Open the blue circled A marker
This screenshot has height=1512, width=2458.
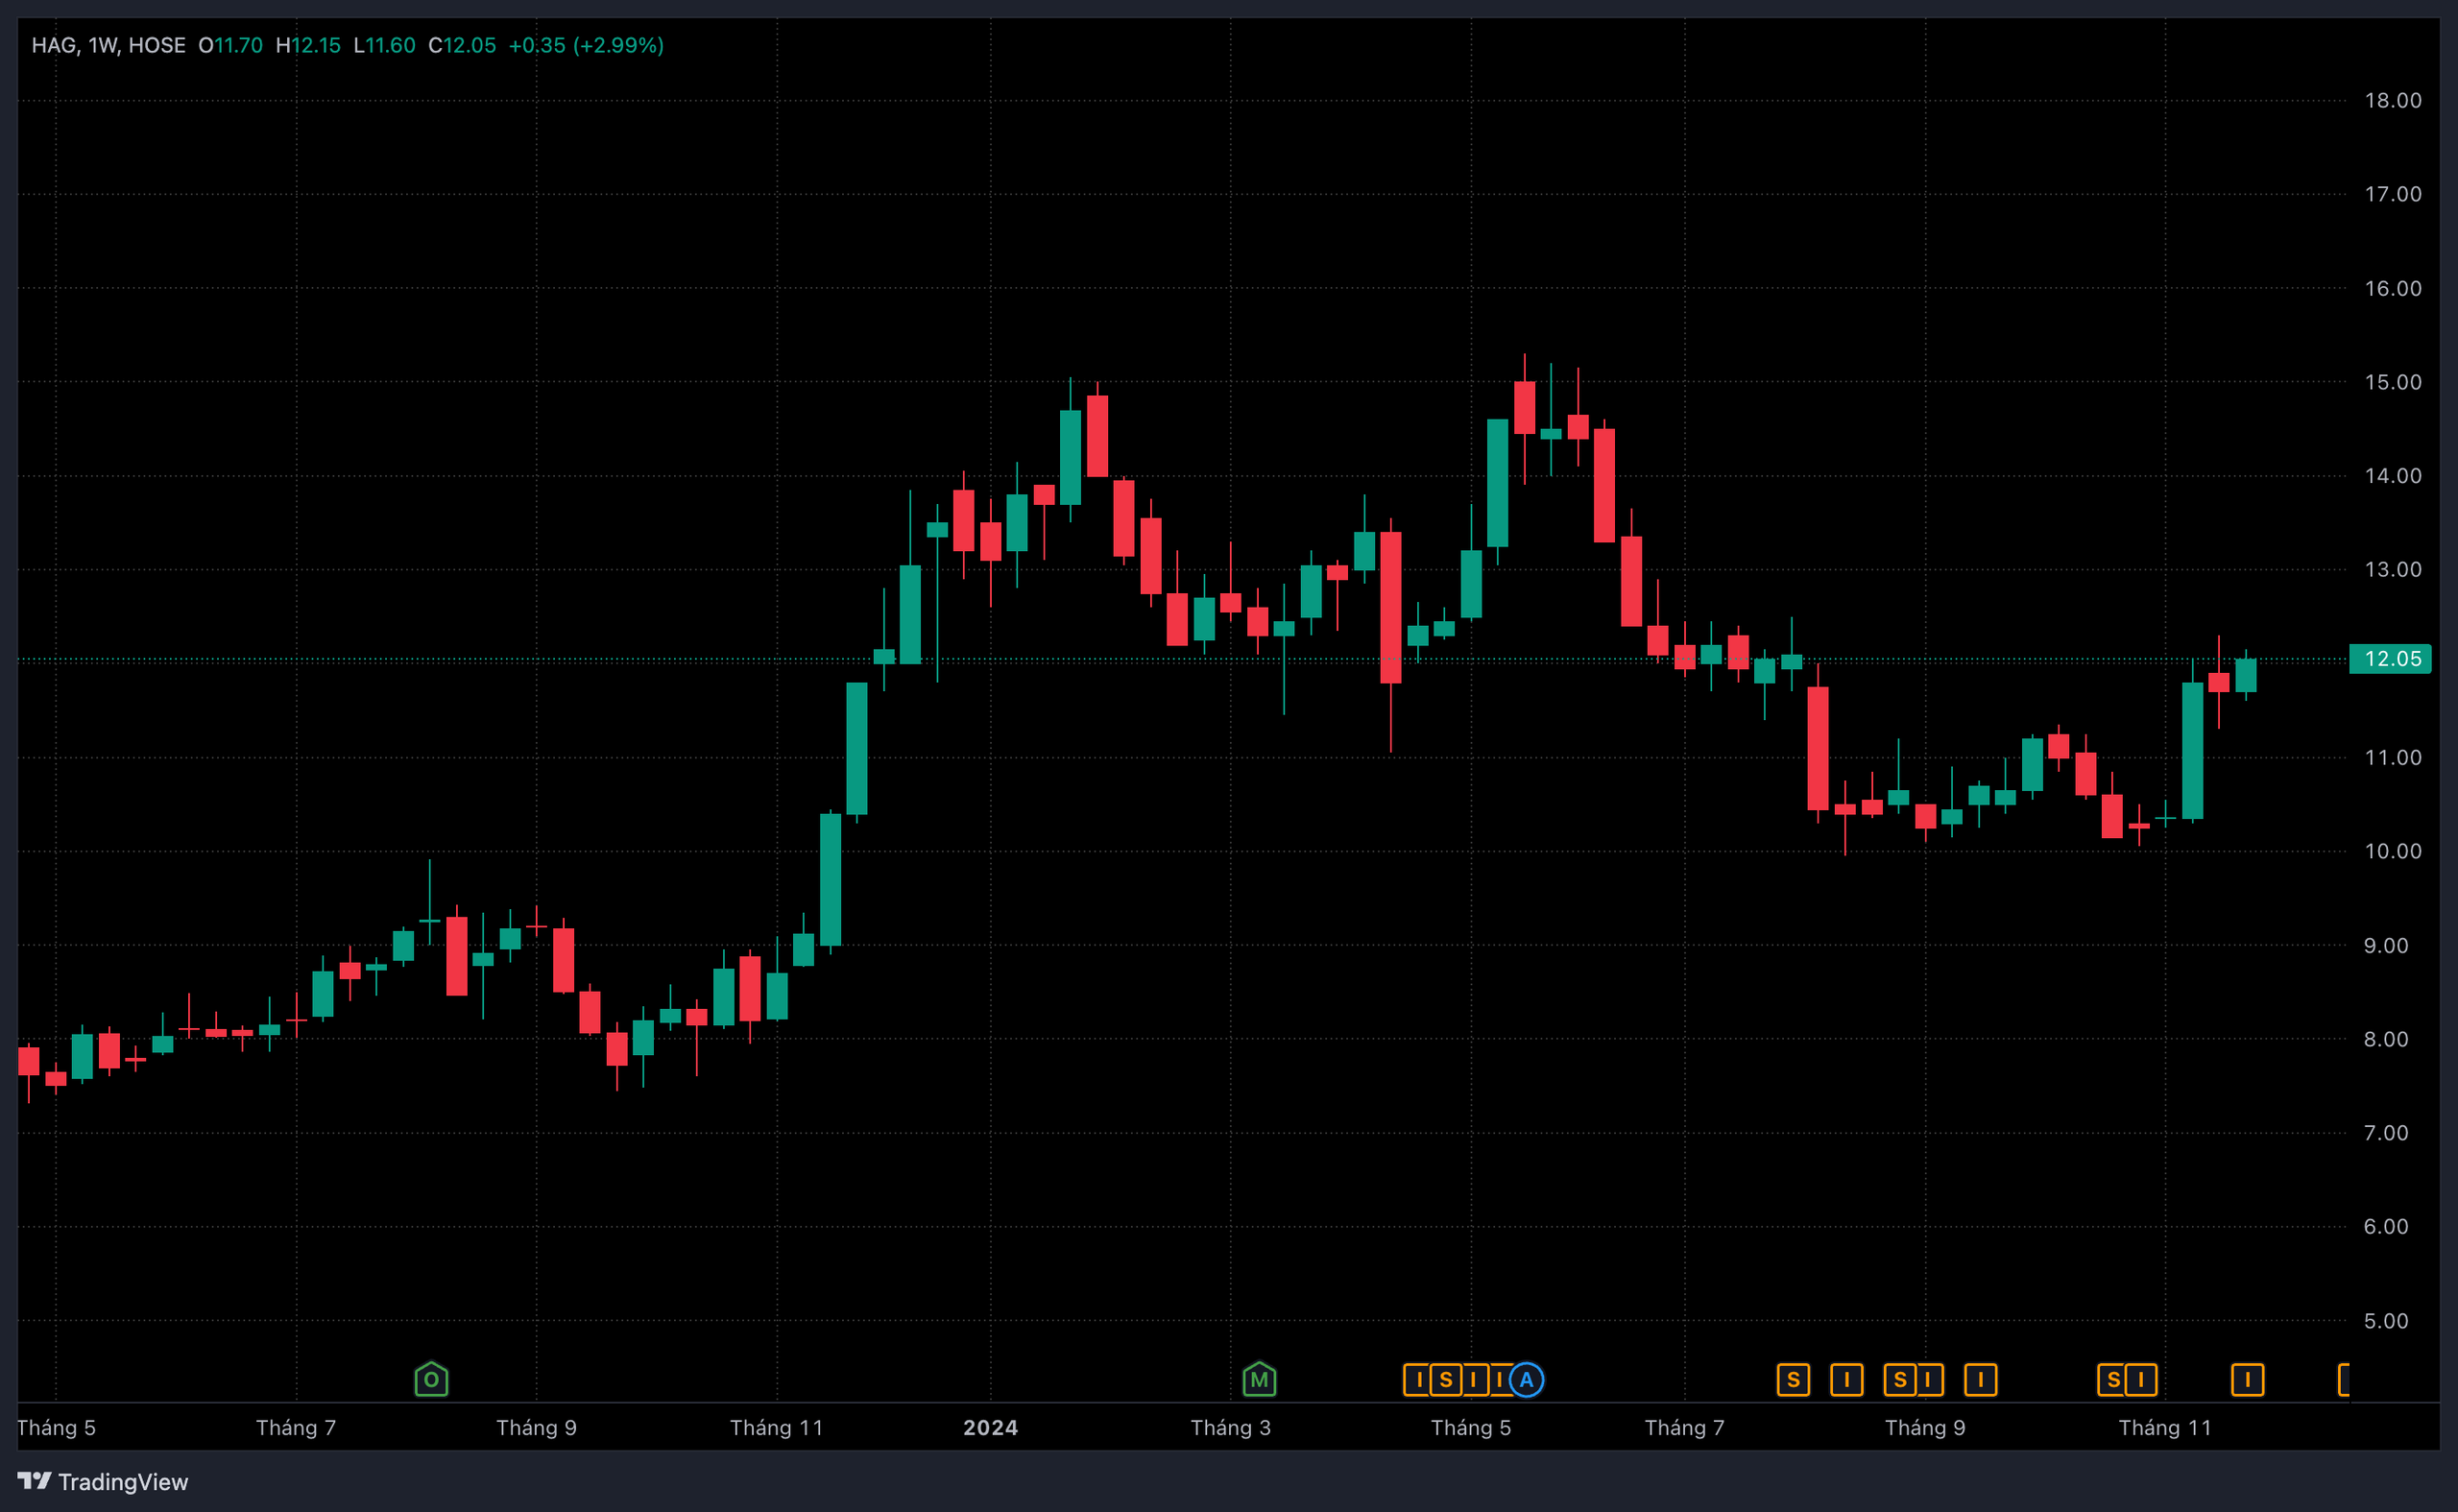(1526, 1380)
